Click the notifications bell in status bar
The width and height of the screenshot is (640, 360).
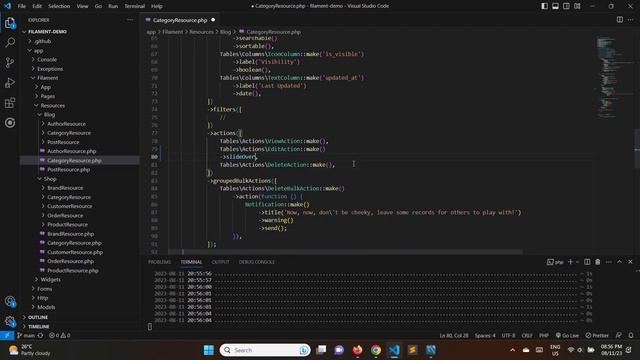[x=631, y=335]
